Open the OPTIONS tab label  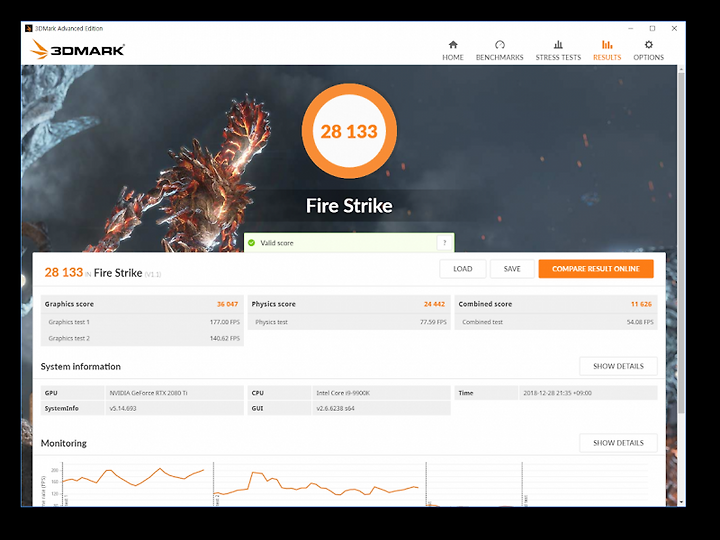tap(648, 57)
